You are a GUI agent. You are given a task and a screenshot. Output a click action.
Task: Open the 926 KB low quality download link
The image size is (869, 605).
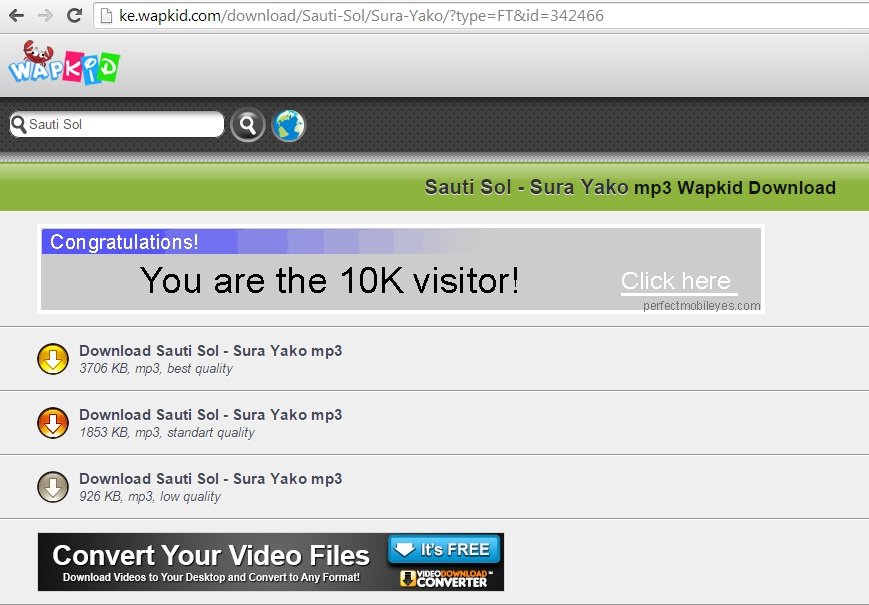(210, 479)
